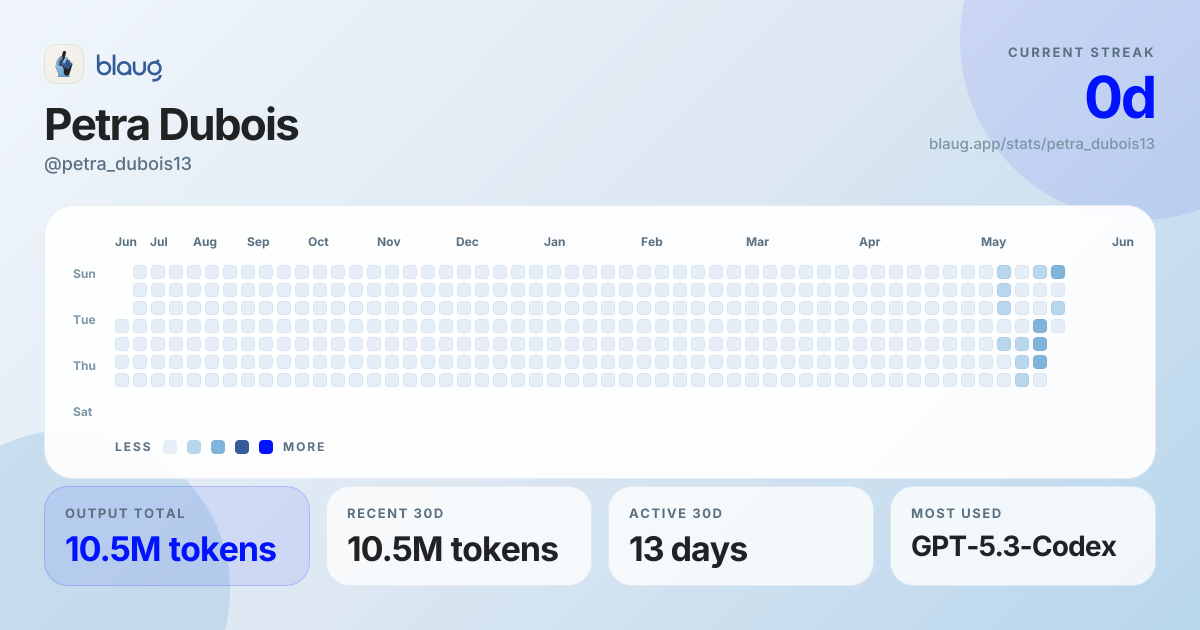Select the 13 days value text
The width and height of the screenshot is (1200, 630).
pyautogui.click(x=688, y=549)
